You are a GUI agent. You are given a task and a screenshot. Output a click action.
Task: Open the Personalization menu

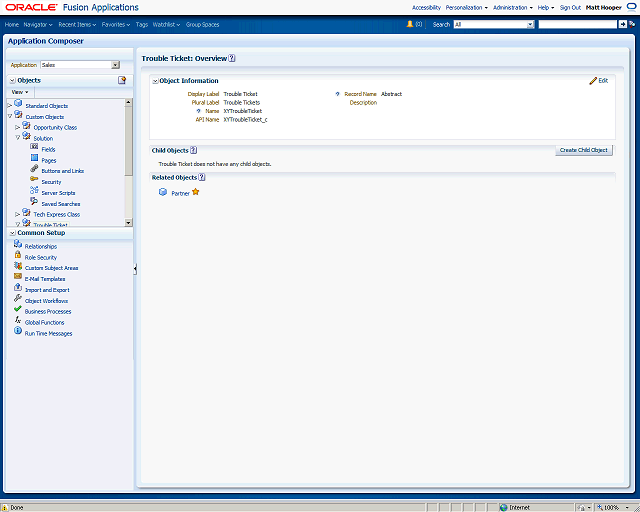(467, 7)
